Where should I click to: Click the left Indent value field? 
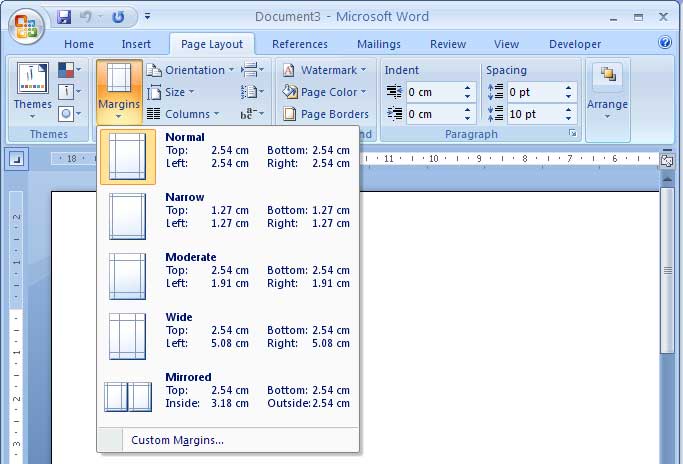coord(433,92)
